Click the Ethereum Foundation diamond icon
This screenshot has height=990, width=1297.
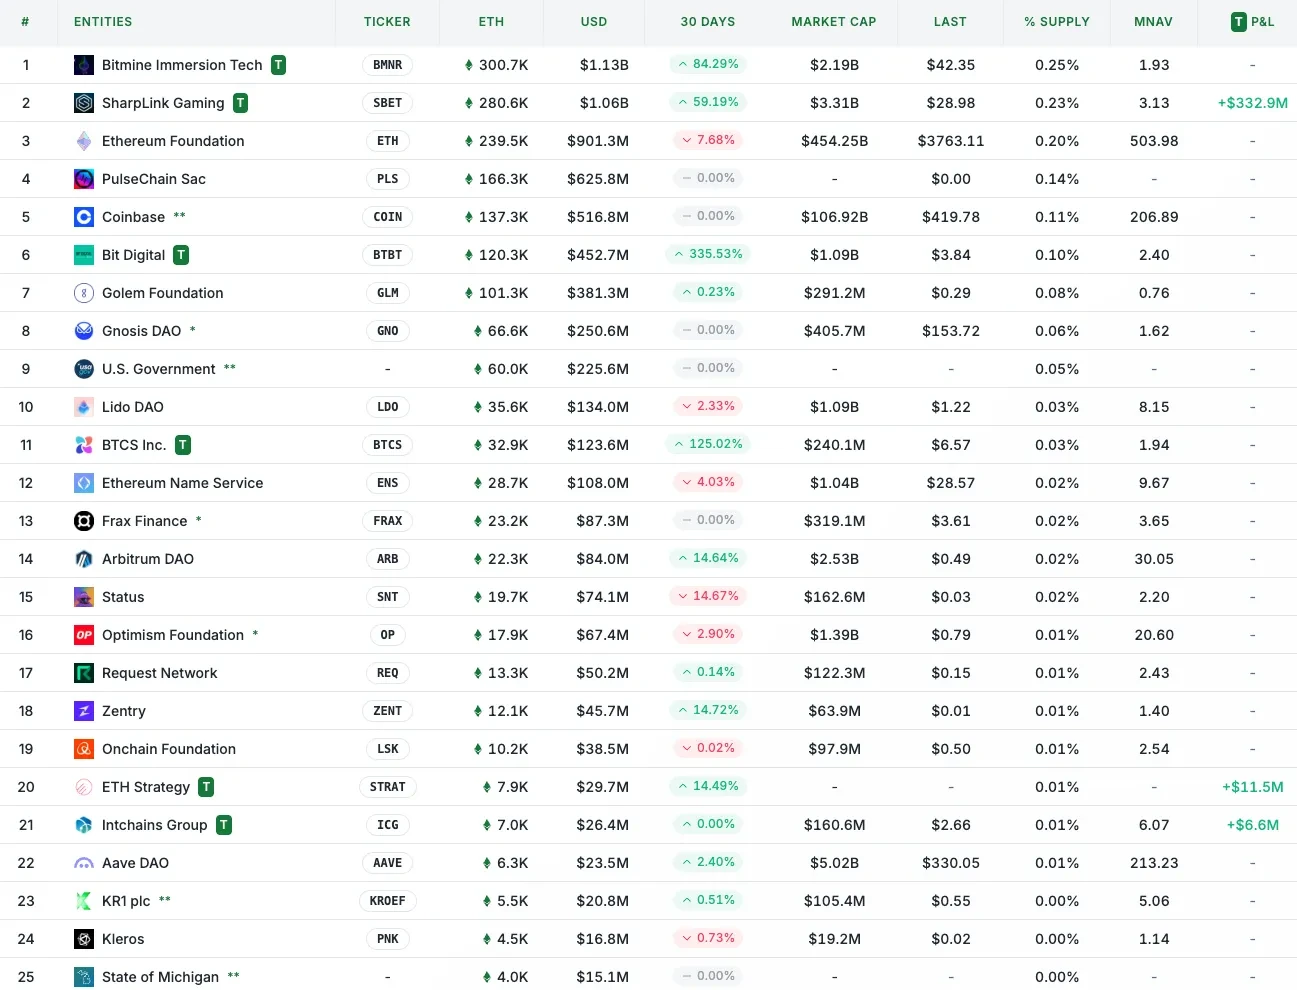(x=84, y=141)
